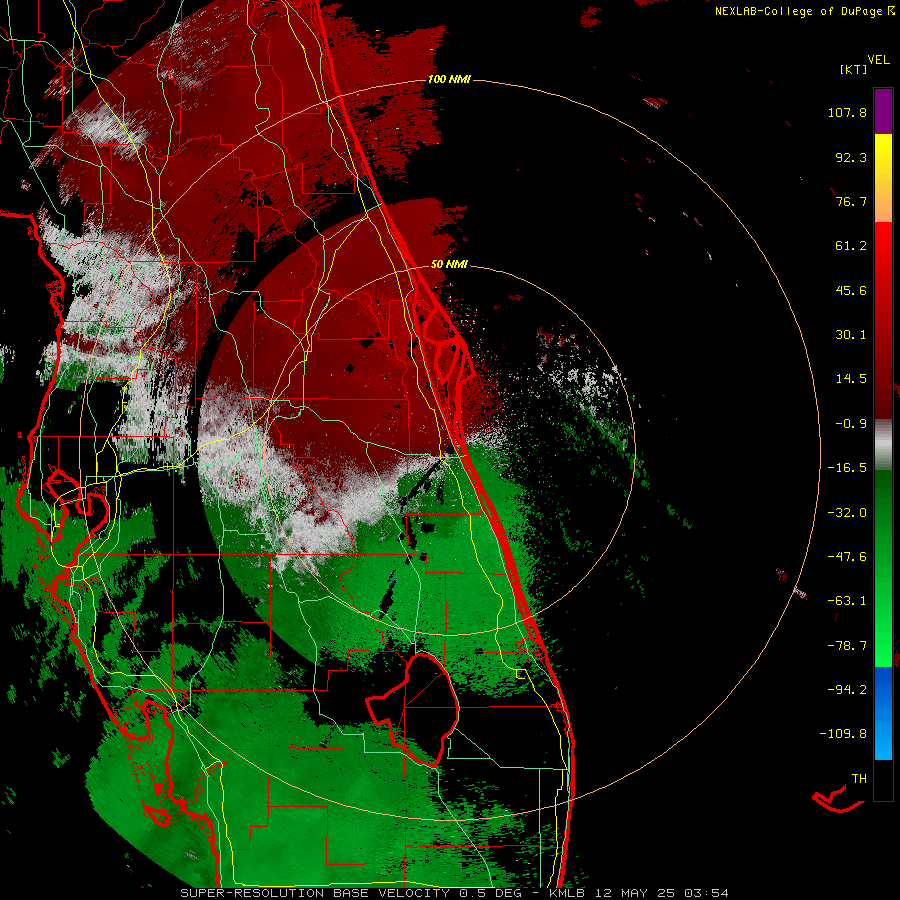This screenshot has width=900, height=900.
Task: Click the blue segment of velocity color bar
Action: click(883, 713)
